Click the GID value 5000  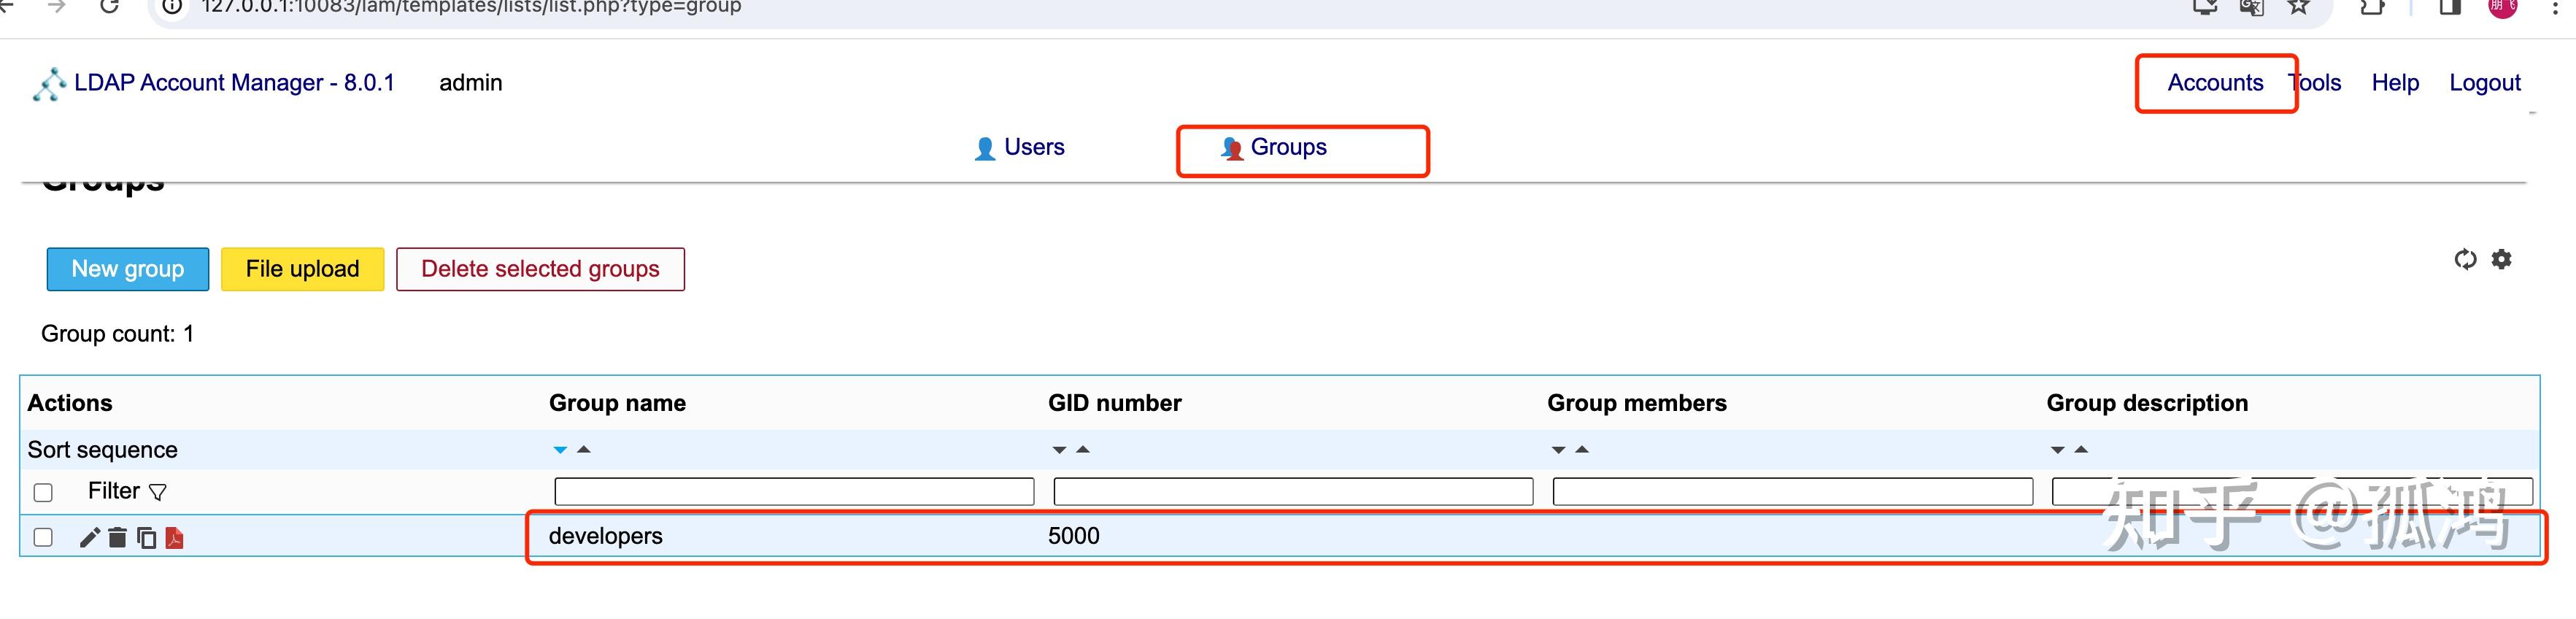(1073, 537)
